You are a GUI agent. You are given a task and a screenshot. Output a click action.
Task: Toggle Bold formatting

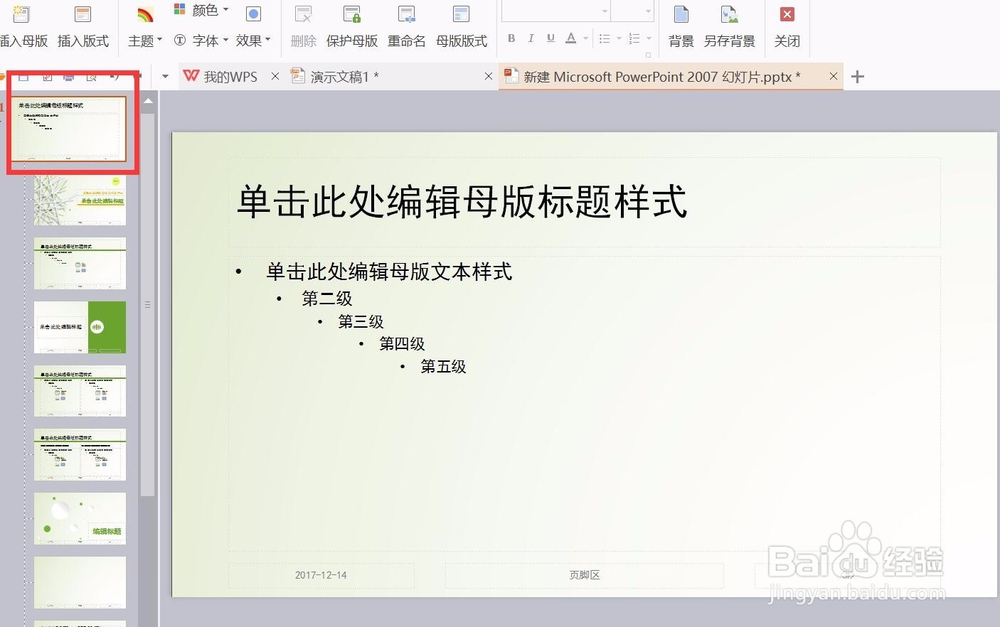click(x=511, y=38)
